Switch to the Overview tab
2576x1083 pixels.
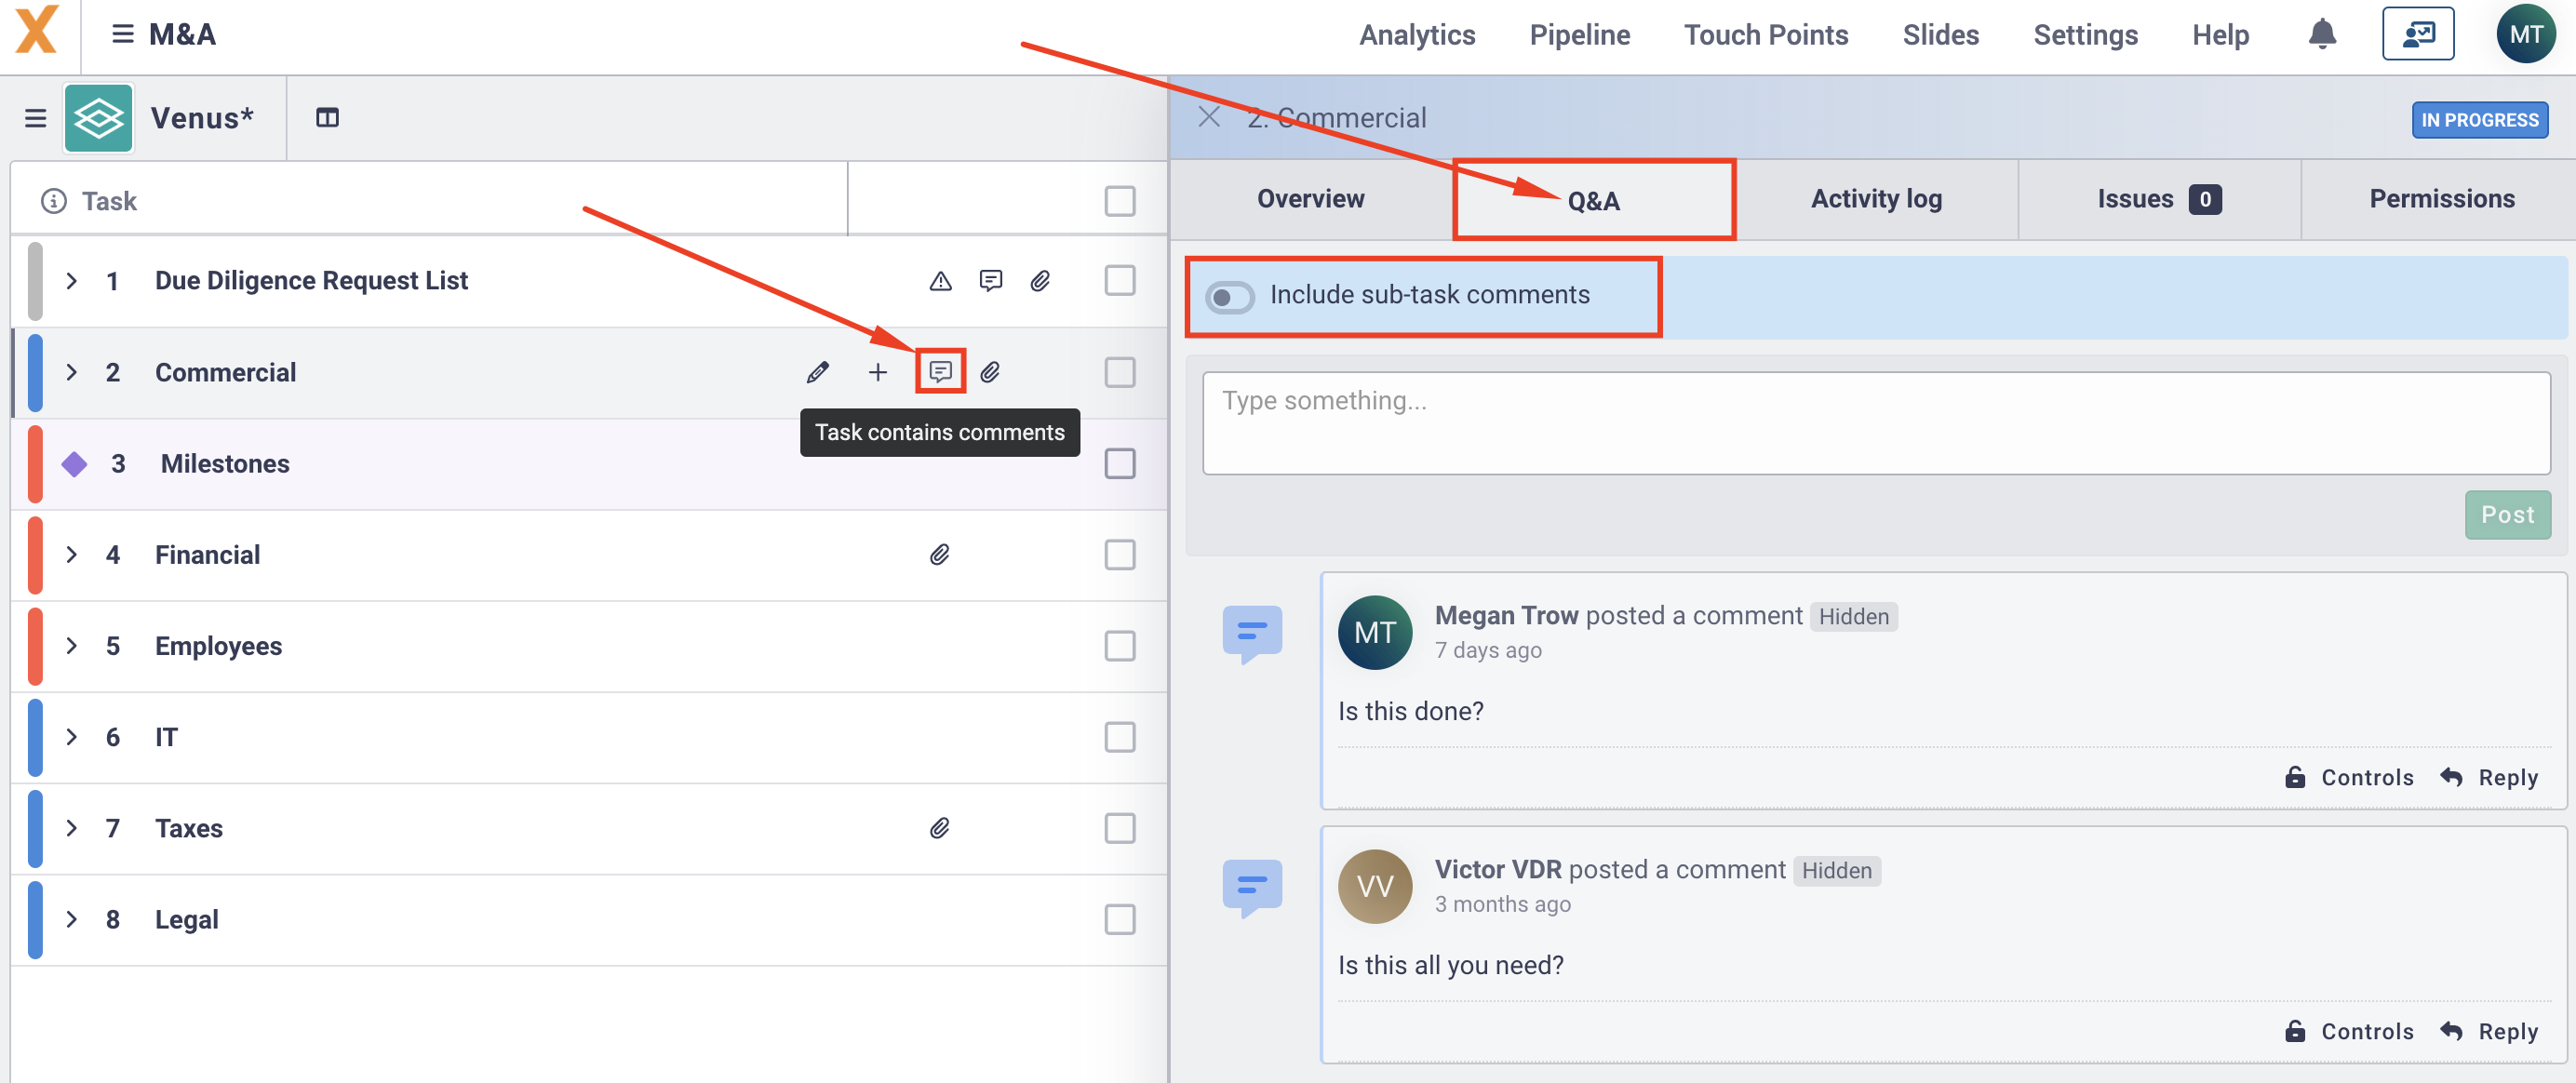tap(1310, 199)
